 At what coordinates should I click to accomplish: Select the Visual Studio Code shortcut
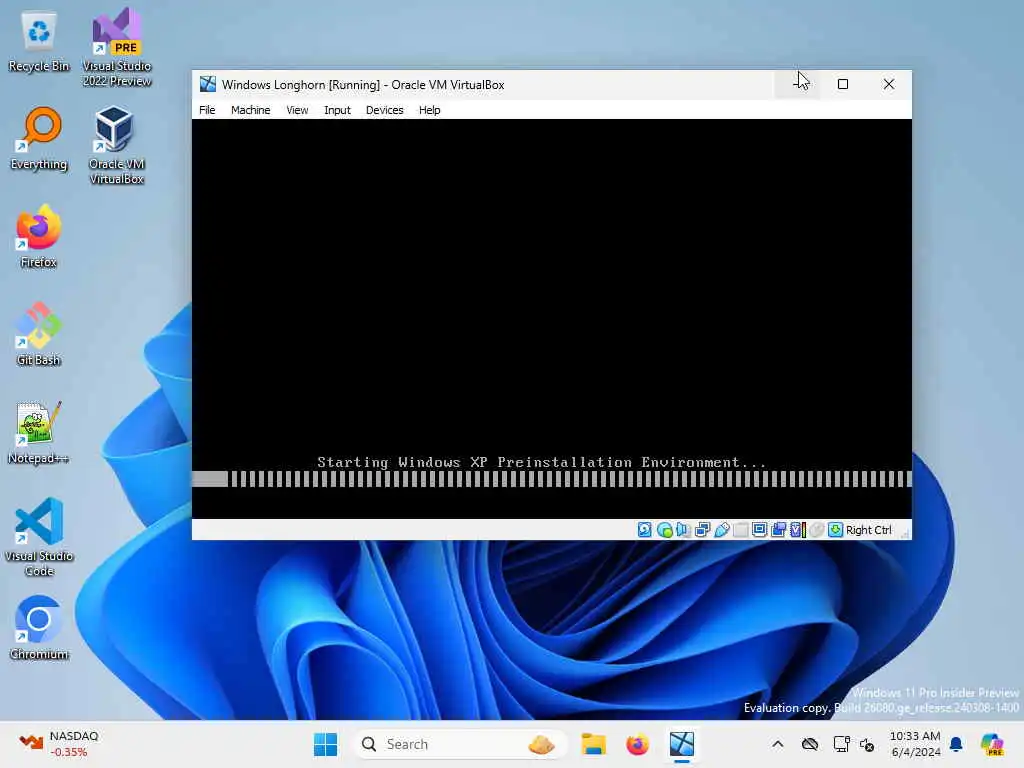[x=39, y=537]
